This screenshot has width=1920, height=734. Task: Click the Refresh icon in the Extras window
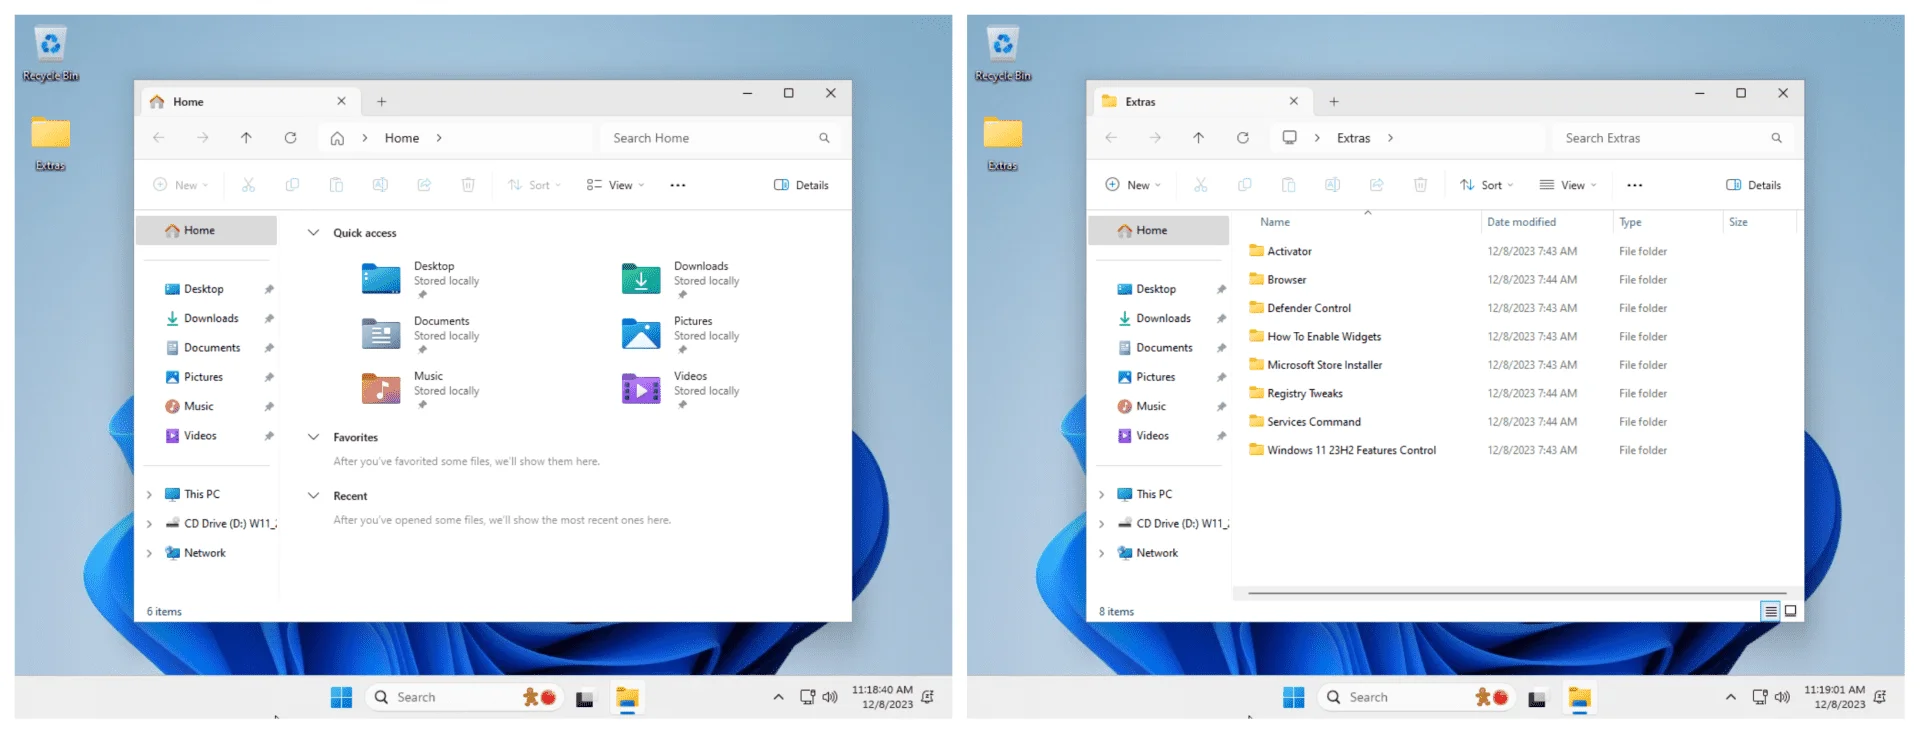point(1242,138)
